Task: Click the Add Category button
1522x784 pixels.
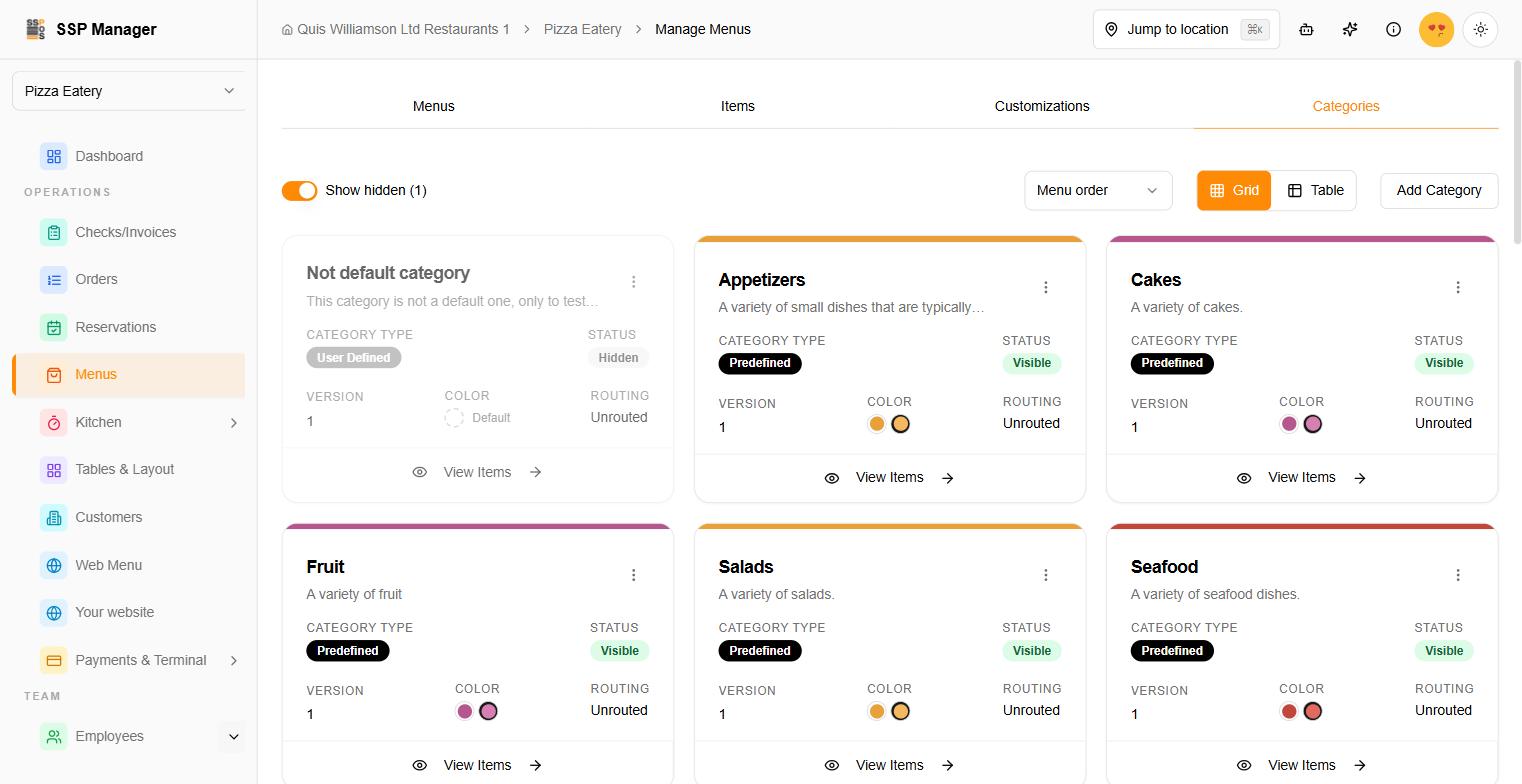Action: pyautogui.click(x=1439, y=190)
